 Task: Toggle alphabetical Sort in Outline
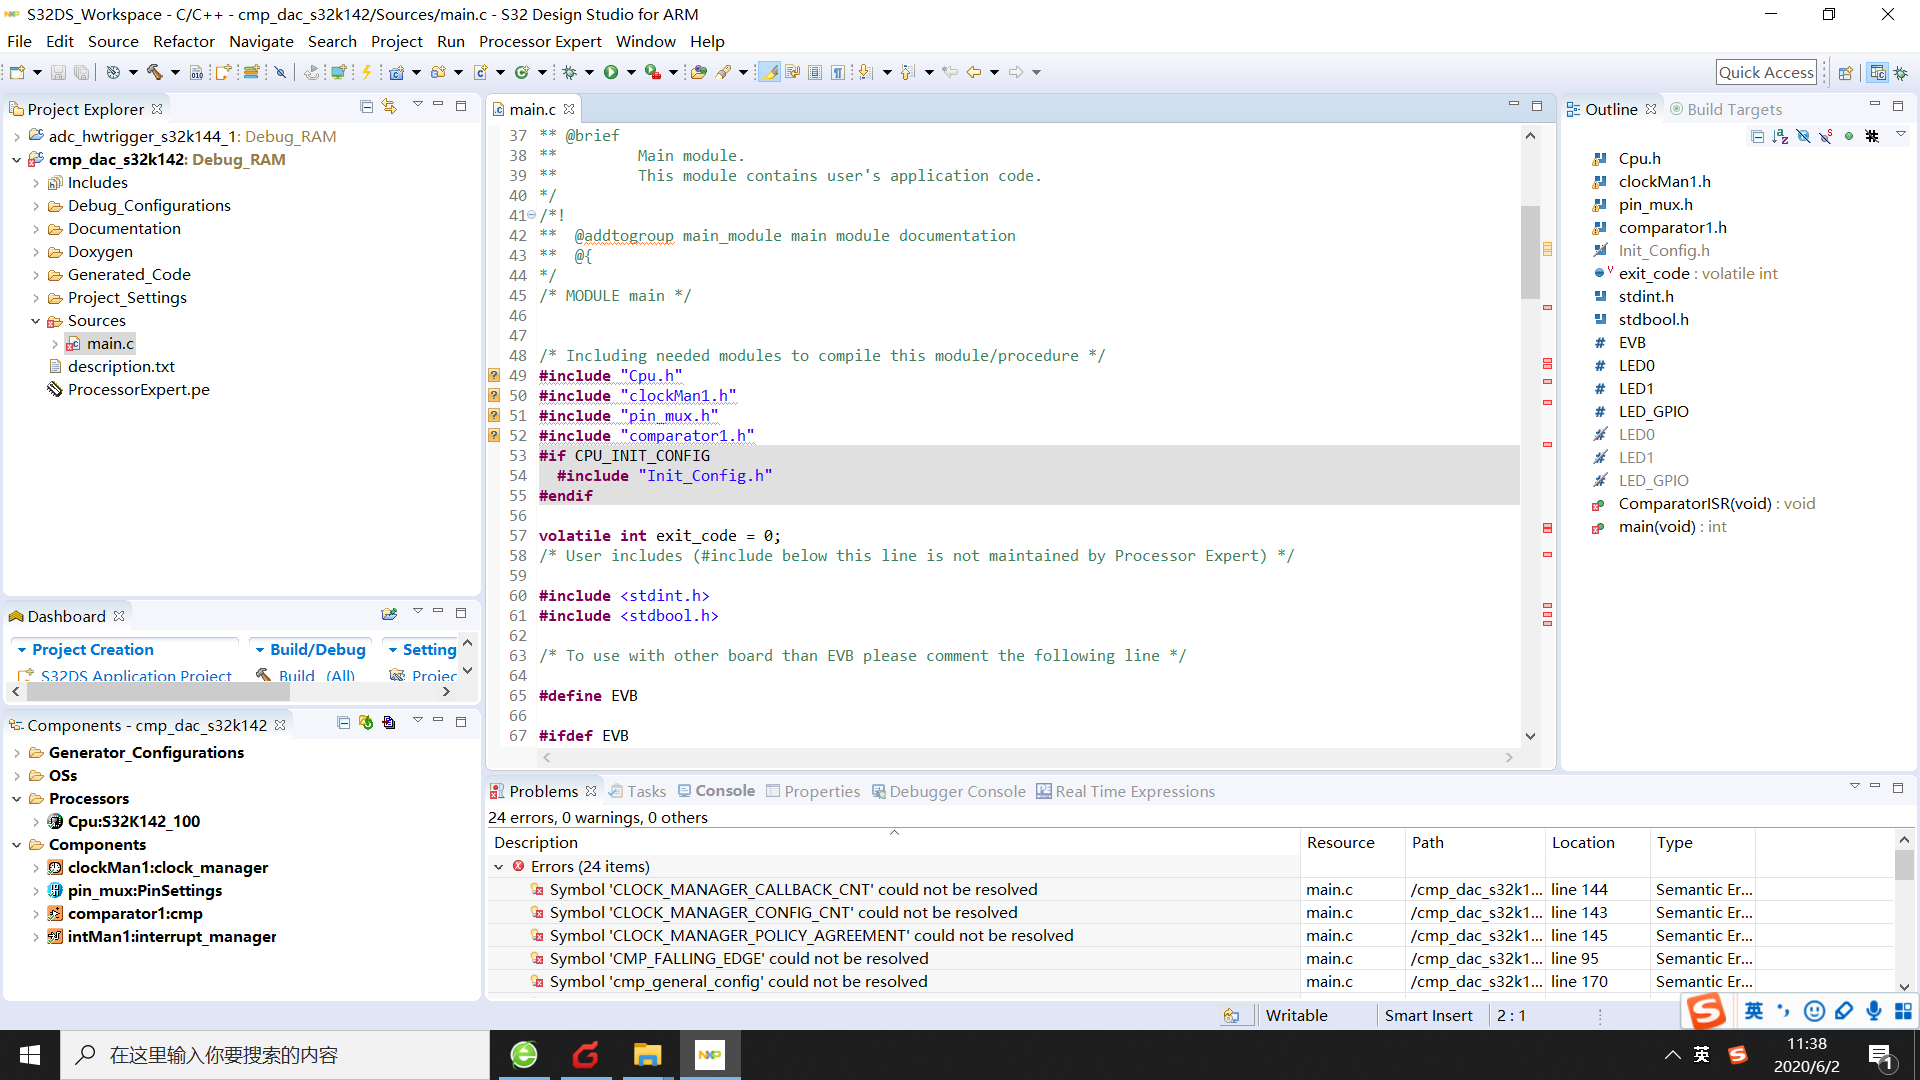1780,136
